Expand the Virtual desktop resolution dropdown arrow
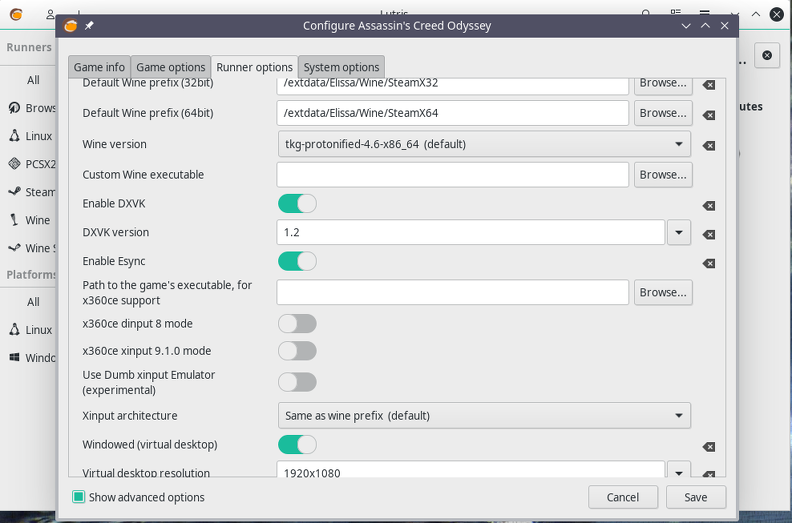792x523 pixels. pyautogui.click(x=679, y=471)
